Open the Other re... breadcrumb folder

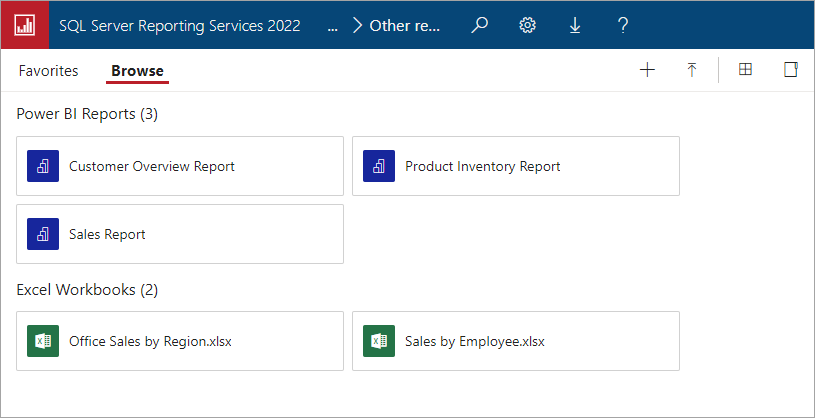[x=404, y=27]
